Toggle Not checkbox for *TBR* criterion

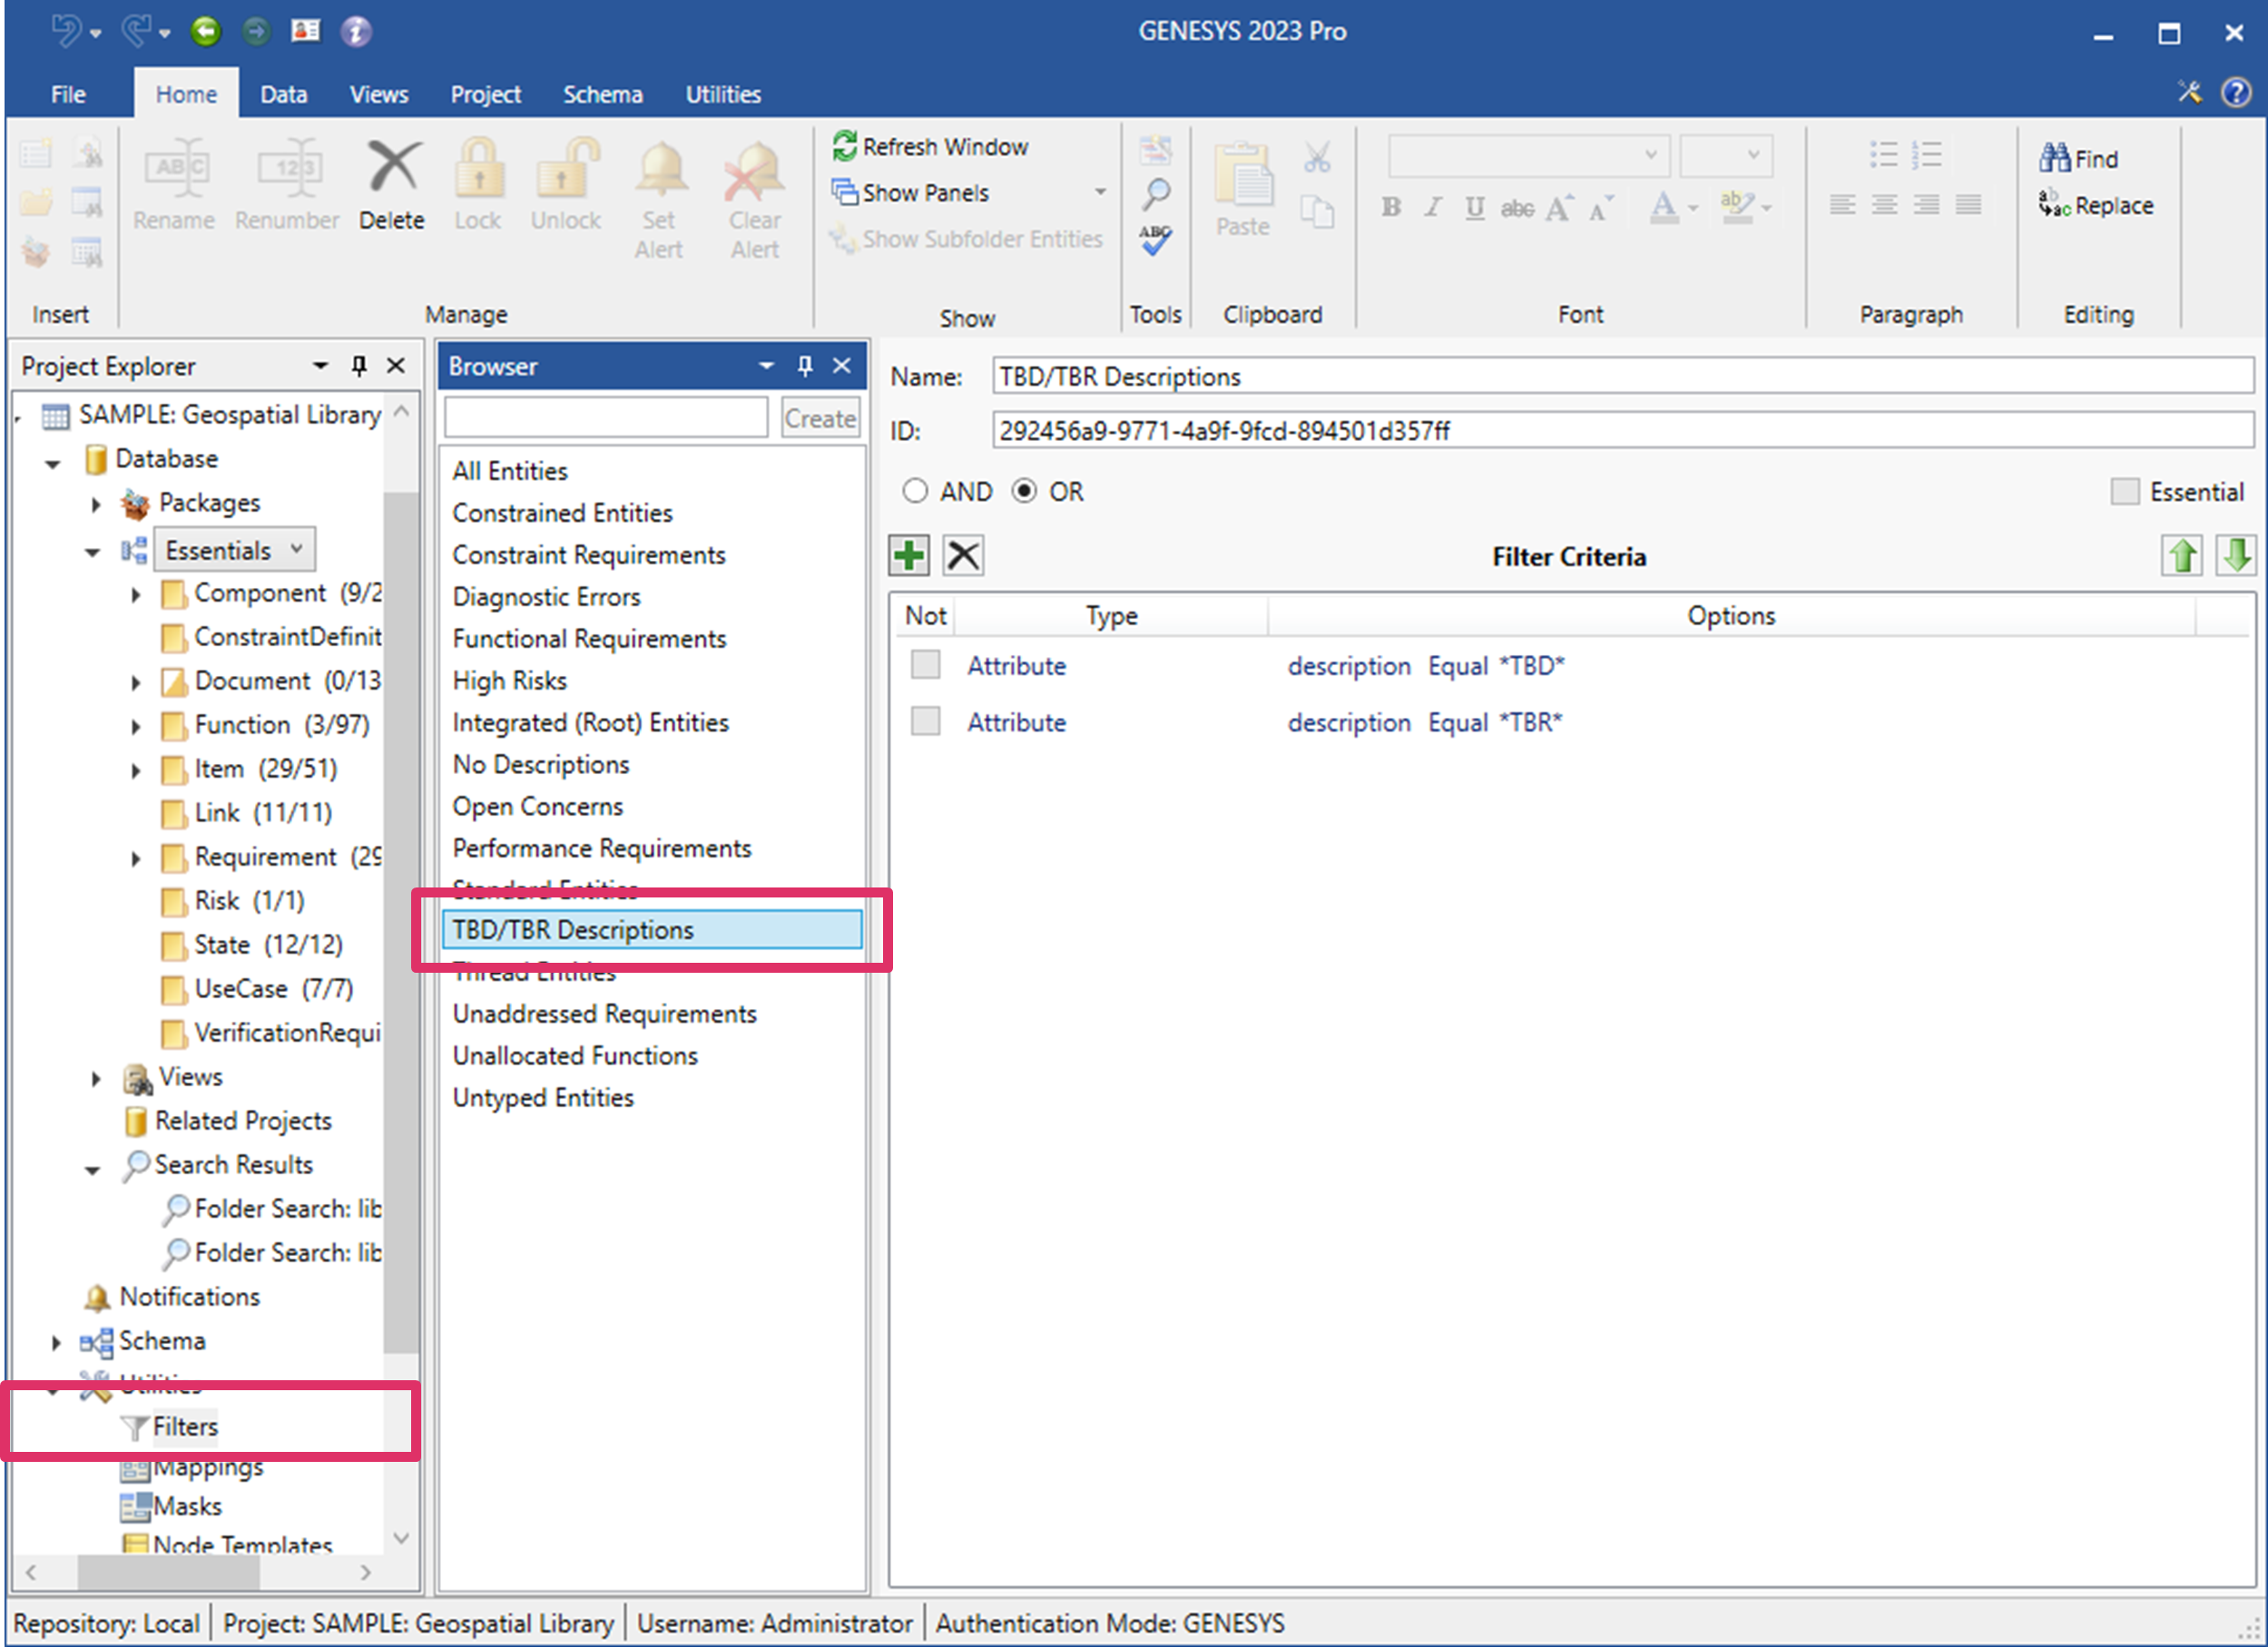[x=925, y=721]
